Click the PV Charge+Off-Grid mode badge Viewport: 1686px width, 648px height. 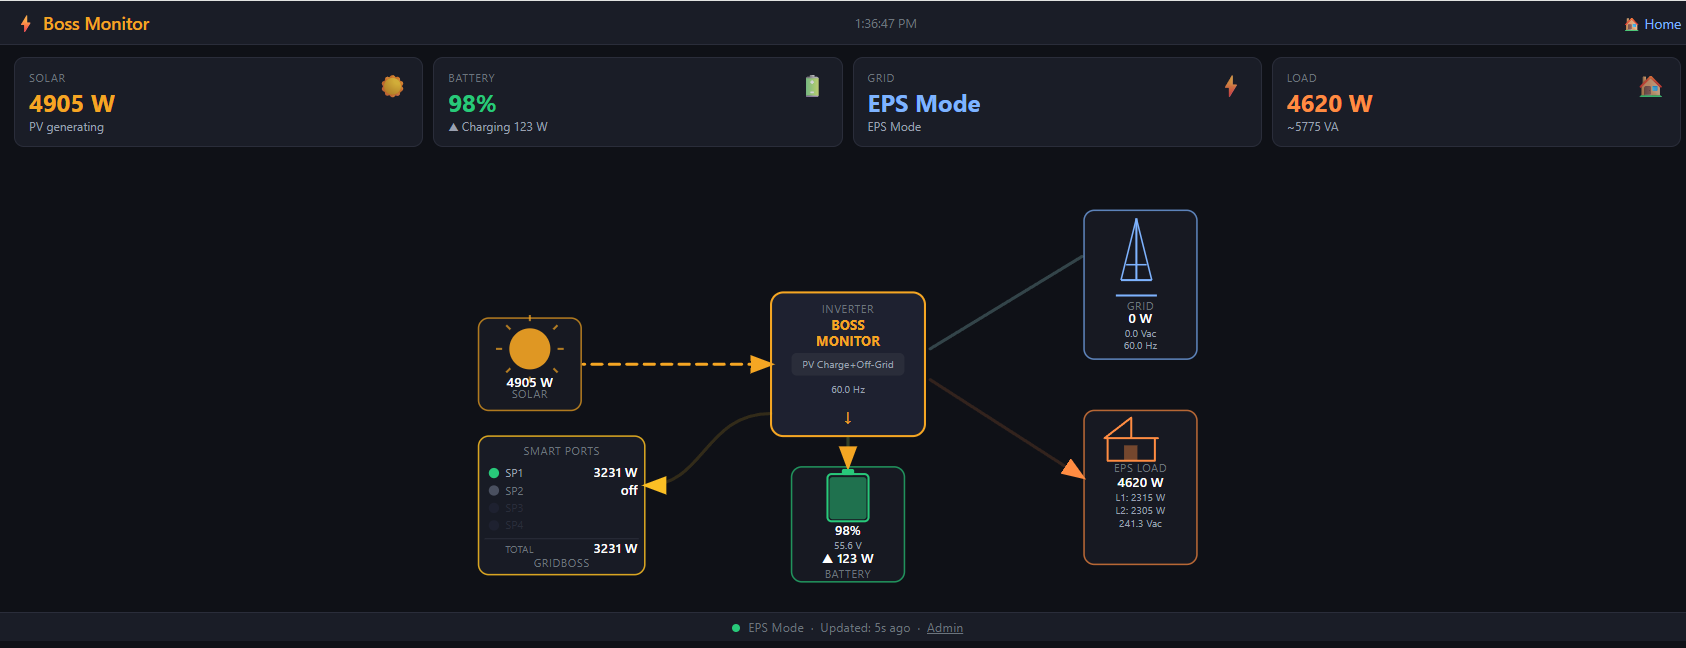point(848,365)
